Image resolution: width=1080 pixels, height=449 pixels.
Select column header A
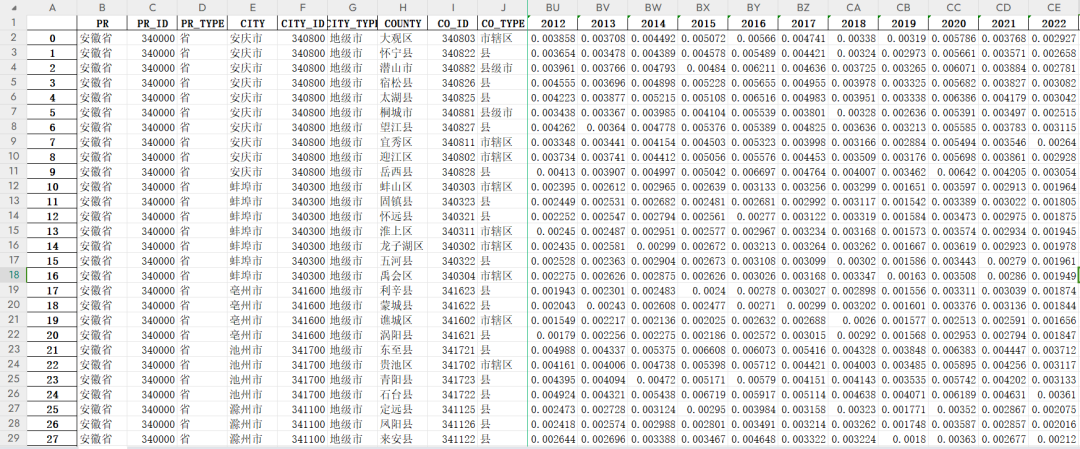(53, 8)
